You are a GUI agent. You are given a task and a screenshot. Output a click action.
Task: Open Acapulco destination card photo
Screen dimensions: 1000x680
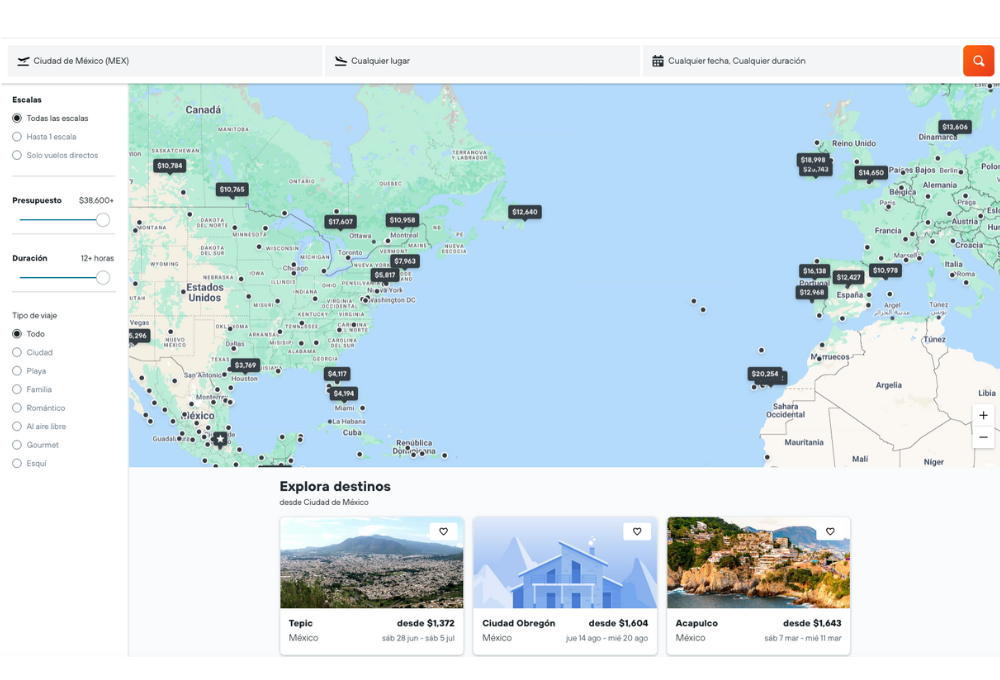[758, 563]
